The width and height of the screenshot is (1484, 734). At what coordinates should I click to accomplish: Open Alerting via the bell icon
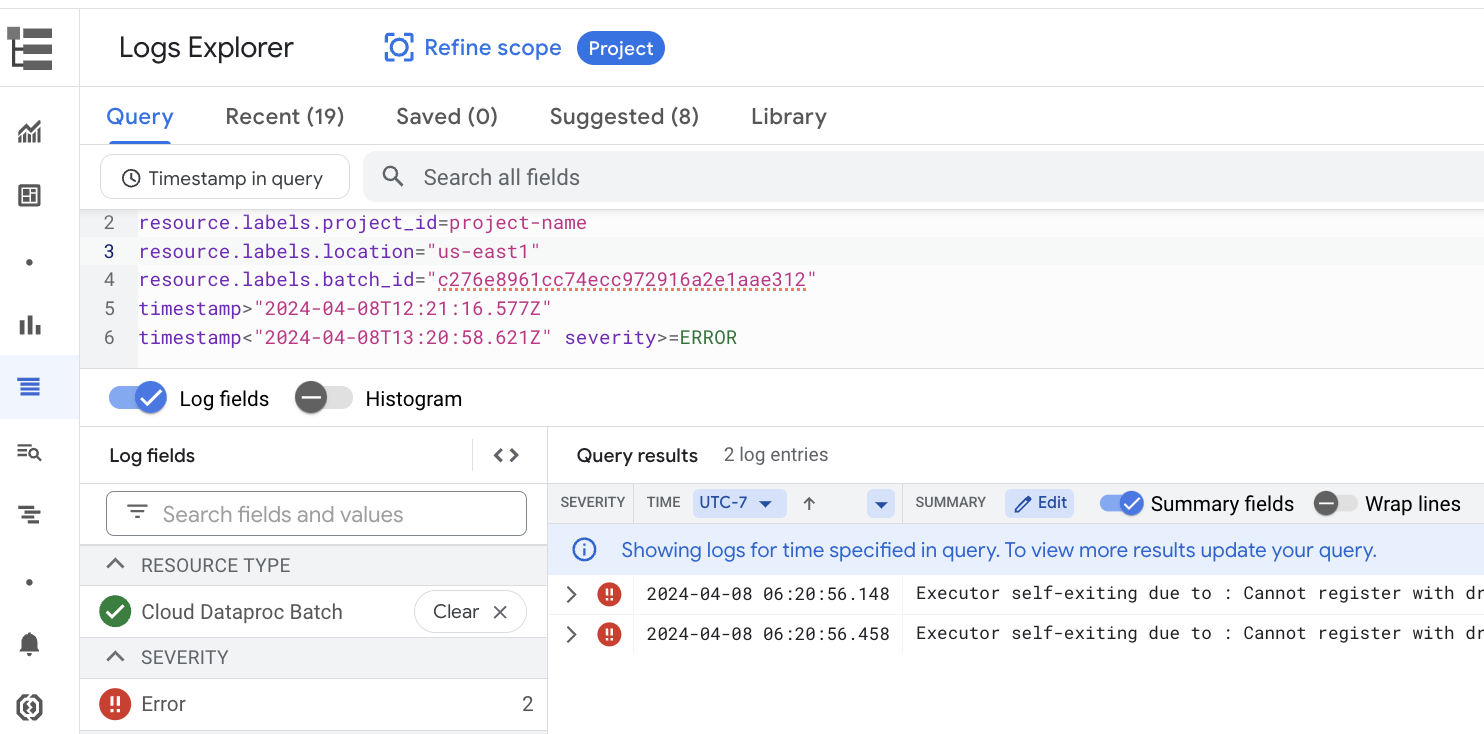tap(30, 645)
